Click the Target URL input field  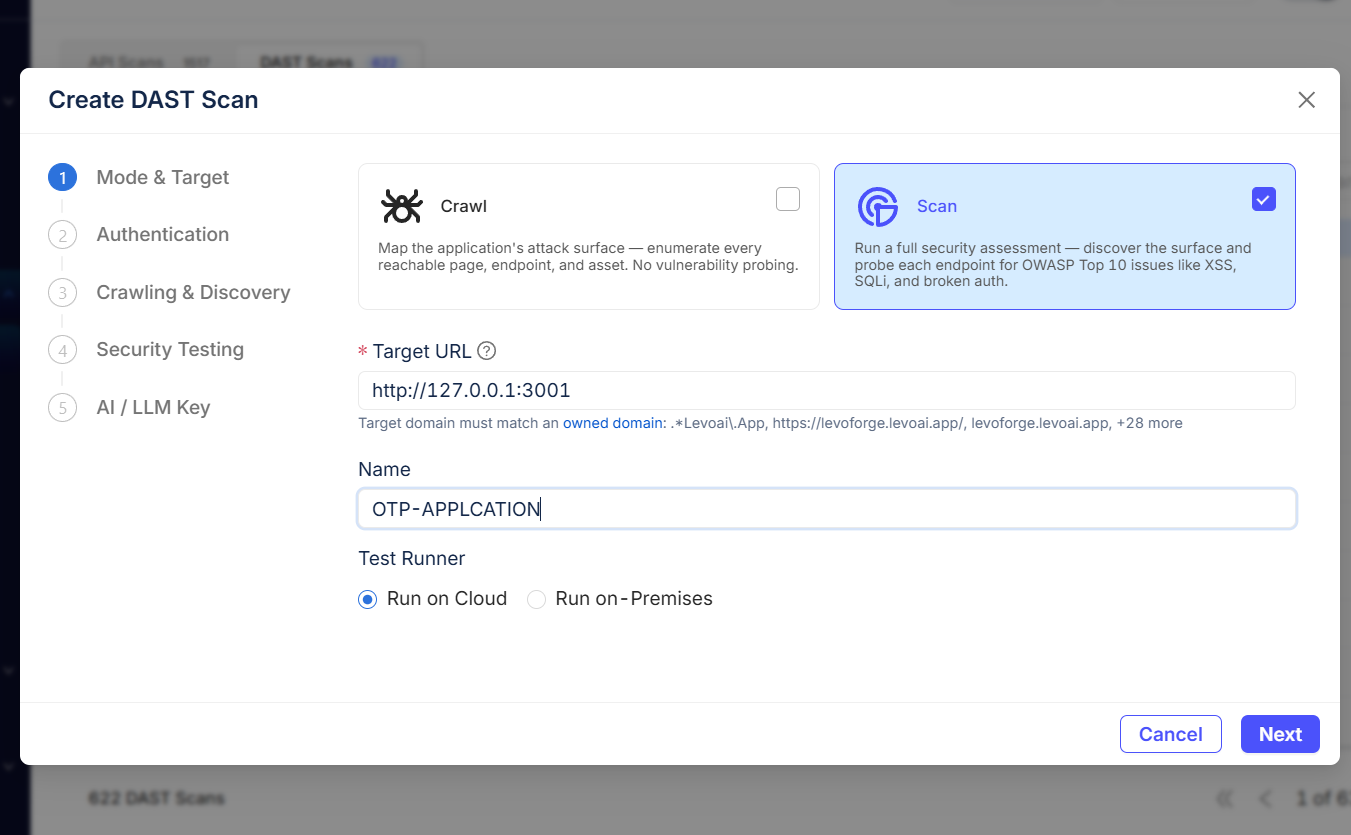[827, 390]
